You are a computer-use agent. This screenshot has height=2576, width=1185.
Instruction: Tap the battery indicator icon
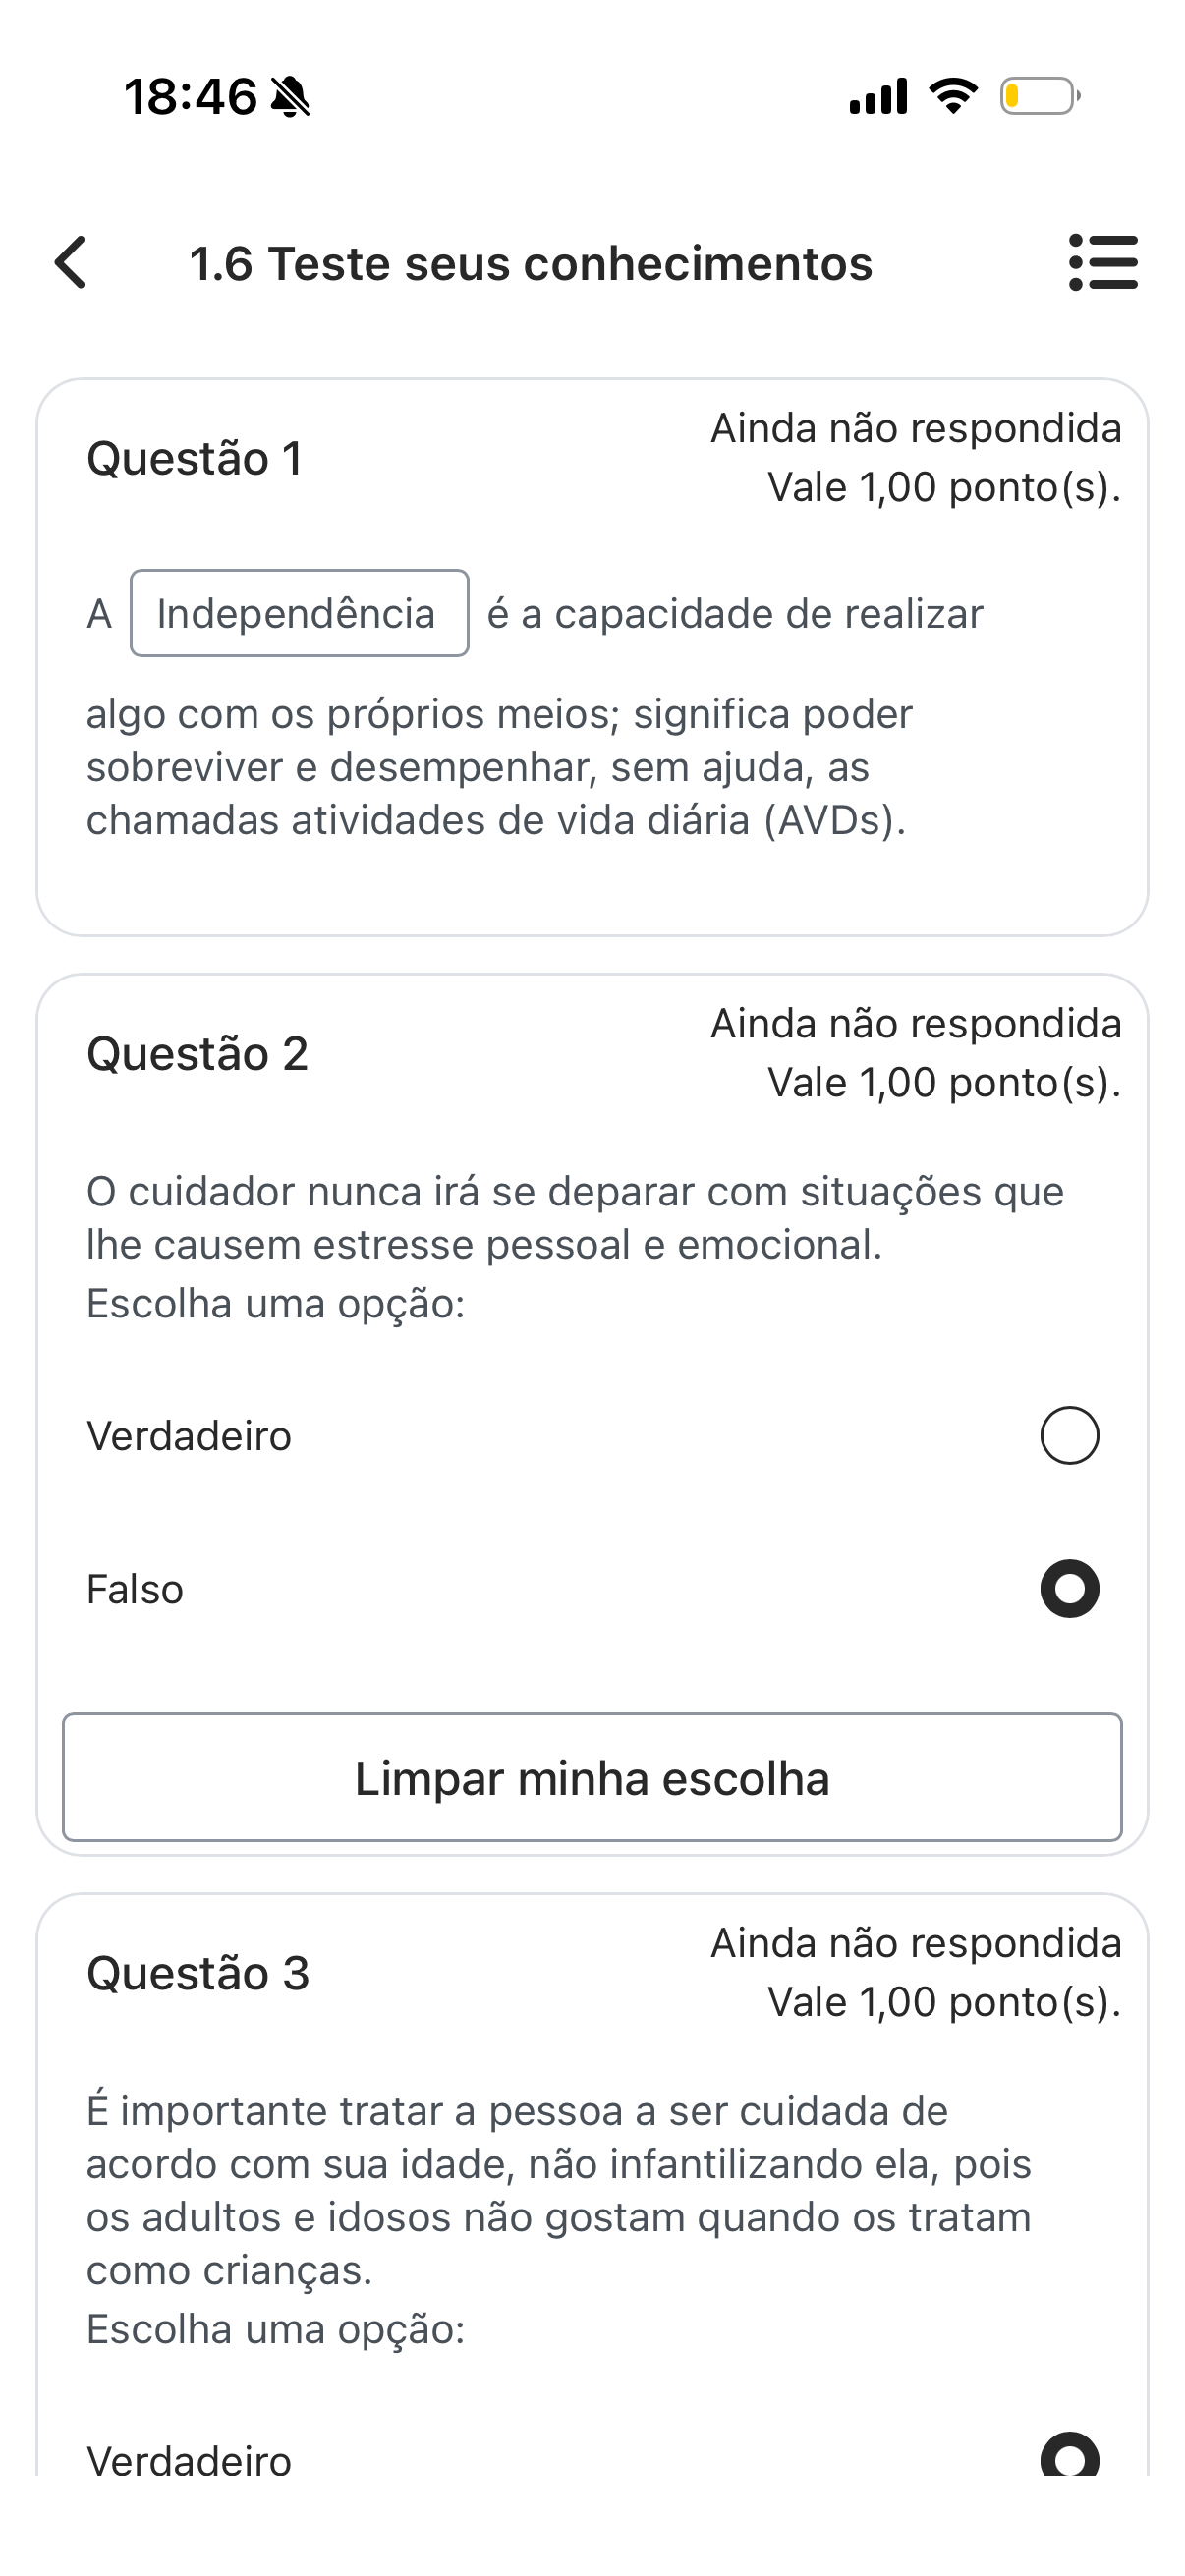[1040, 96]
